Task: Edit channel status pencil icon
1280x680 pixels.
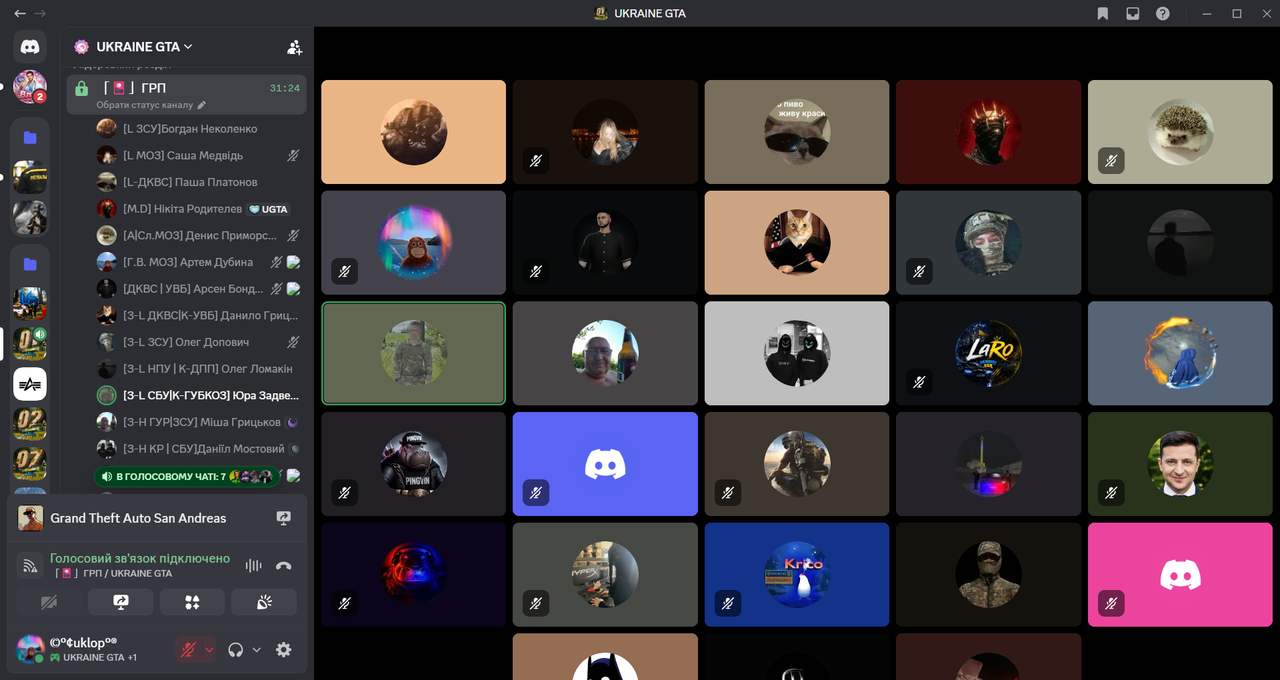Action: pyautogui.click(x=202, y=105)
